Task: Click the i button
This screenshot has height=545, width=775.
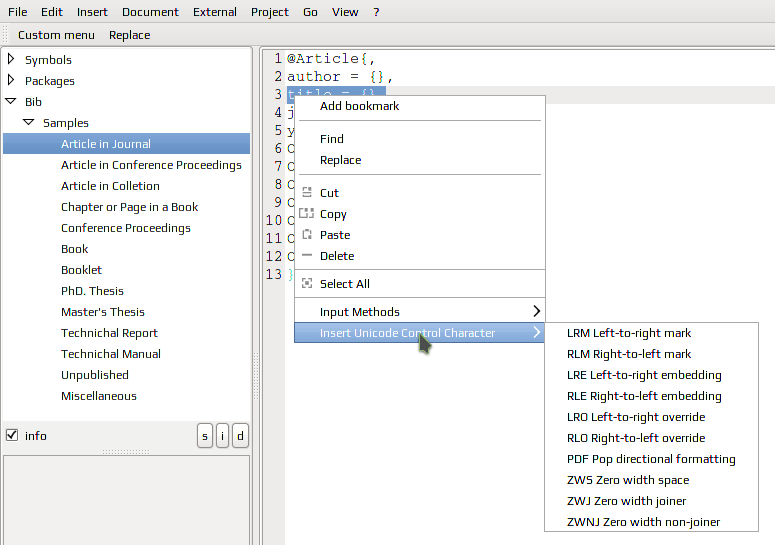Action: point(222,436)
